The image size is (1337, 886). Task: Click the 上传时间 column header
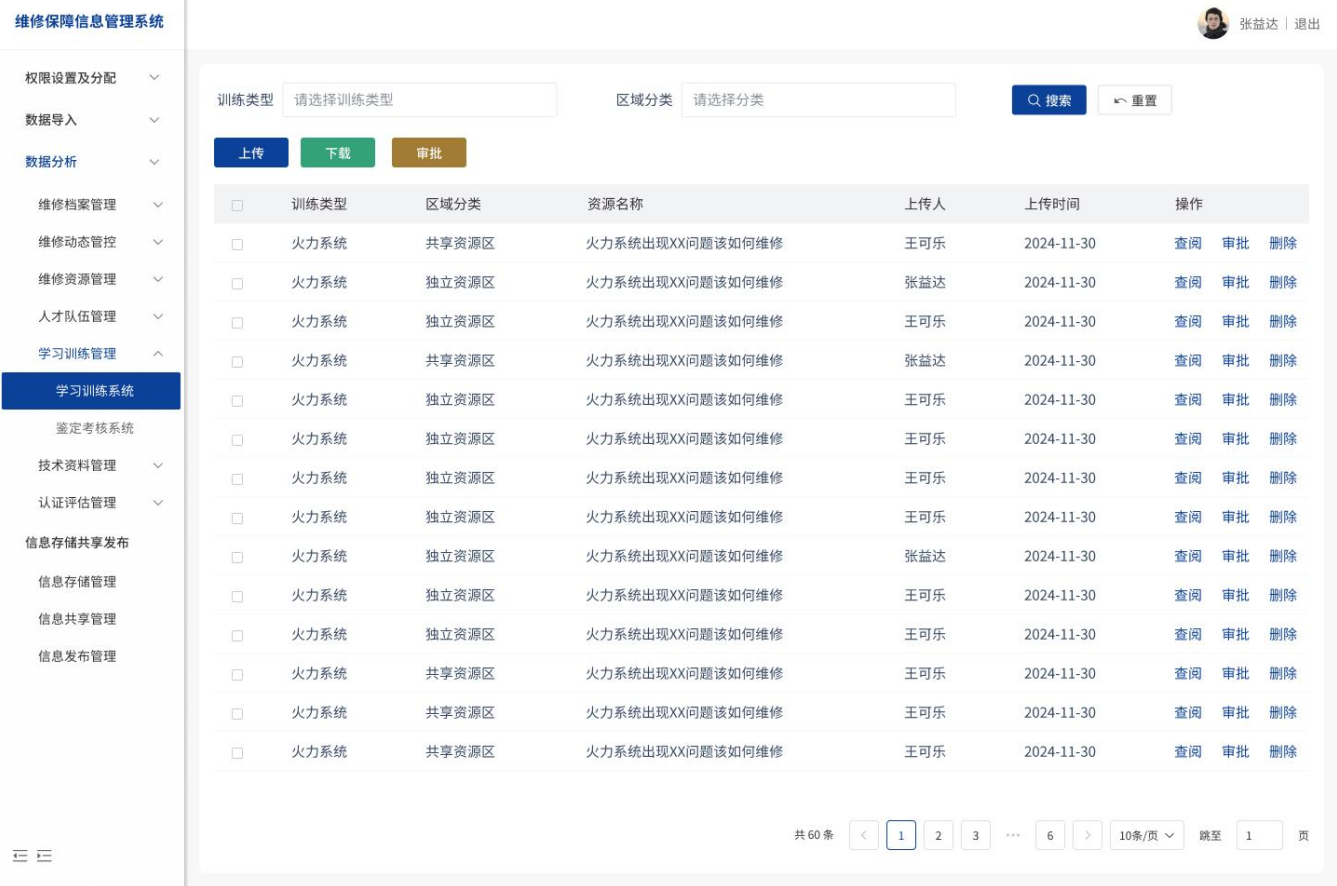tap(1052, 204)
